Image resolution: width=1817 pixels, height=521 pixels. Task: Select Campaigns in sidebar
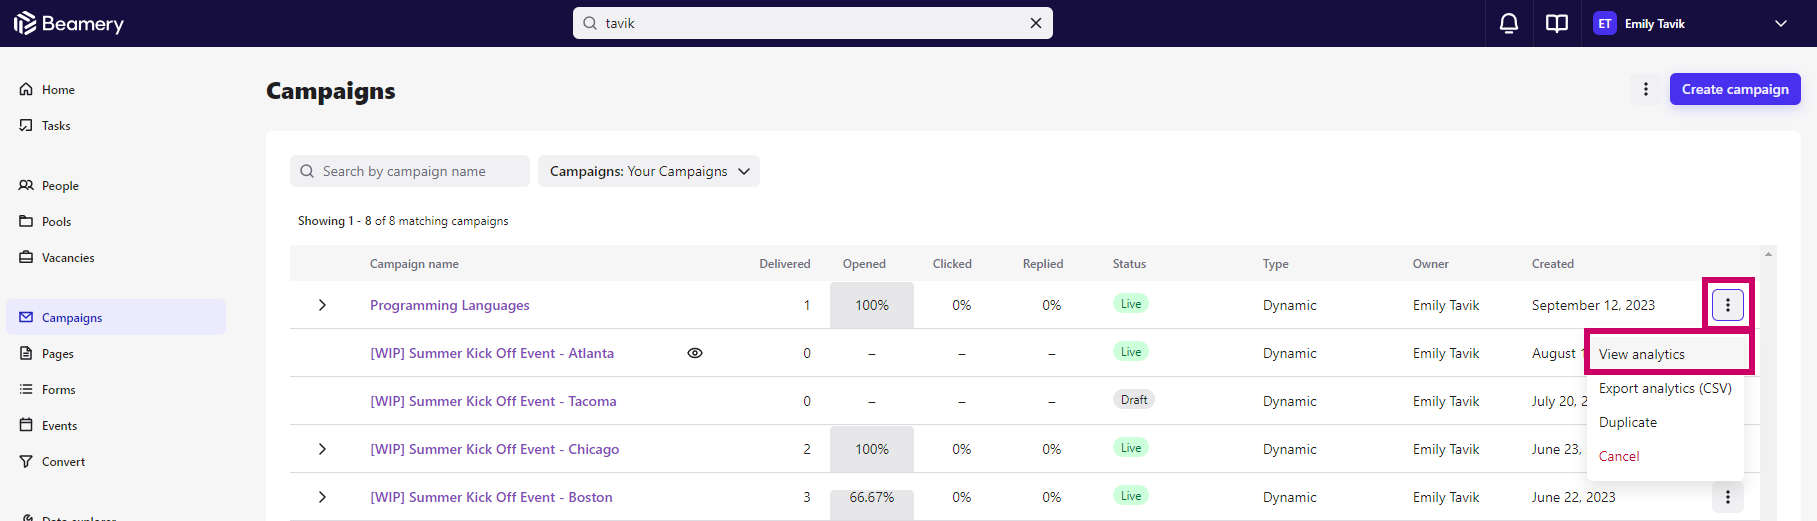[116, 317]
